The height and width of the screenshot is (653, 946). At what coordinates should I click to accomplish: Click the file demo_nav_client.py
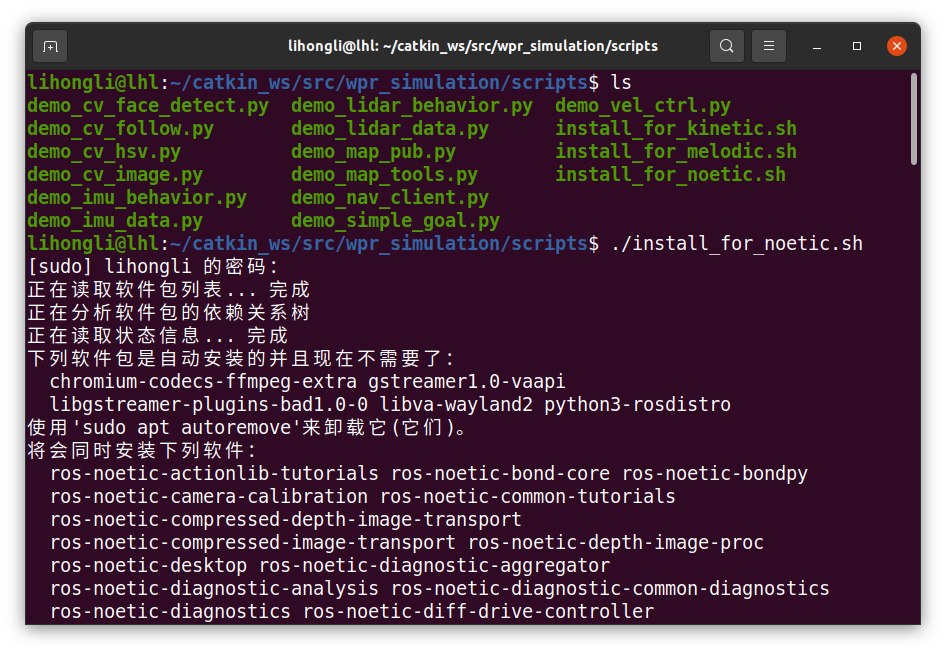pos(390,197)
